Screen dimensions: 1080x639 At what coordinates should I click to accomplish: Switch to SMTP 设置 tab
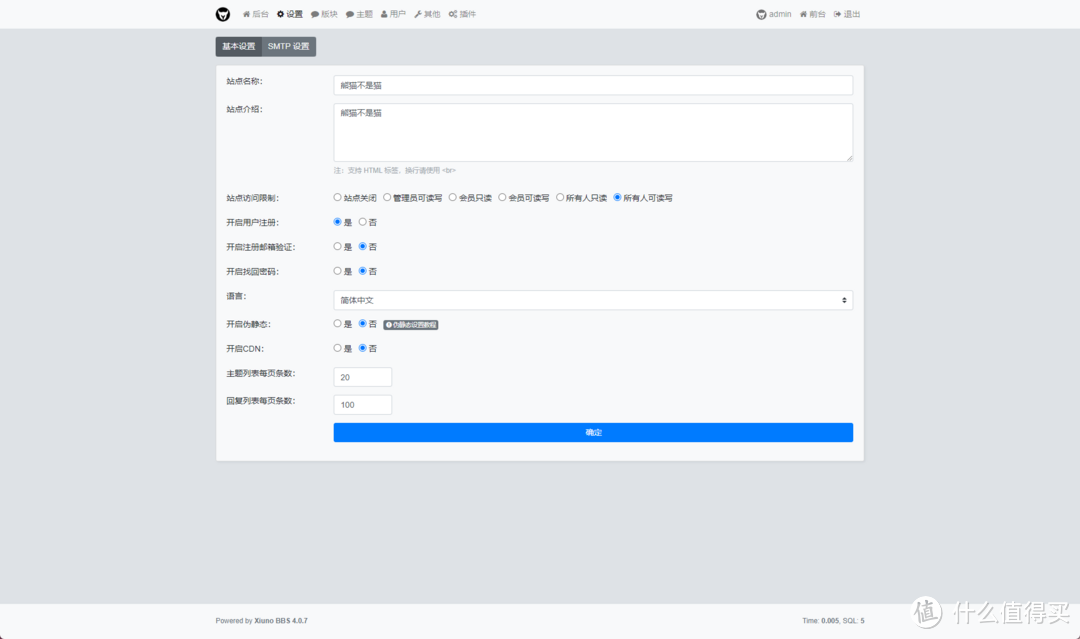(x=289, y=47)
